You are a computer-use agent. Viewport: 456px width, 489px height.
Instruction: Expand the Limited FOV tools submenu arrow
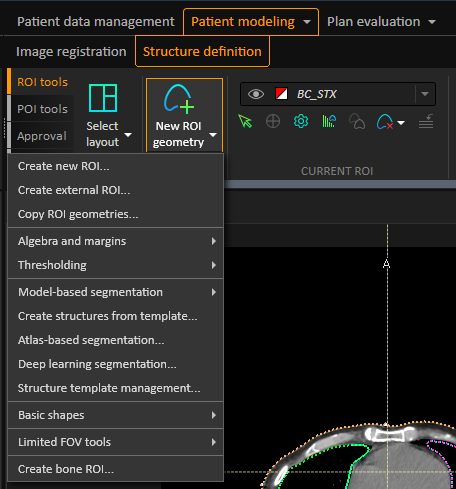pyautogui.click(x=214, y=442)
